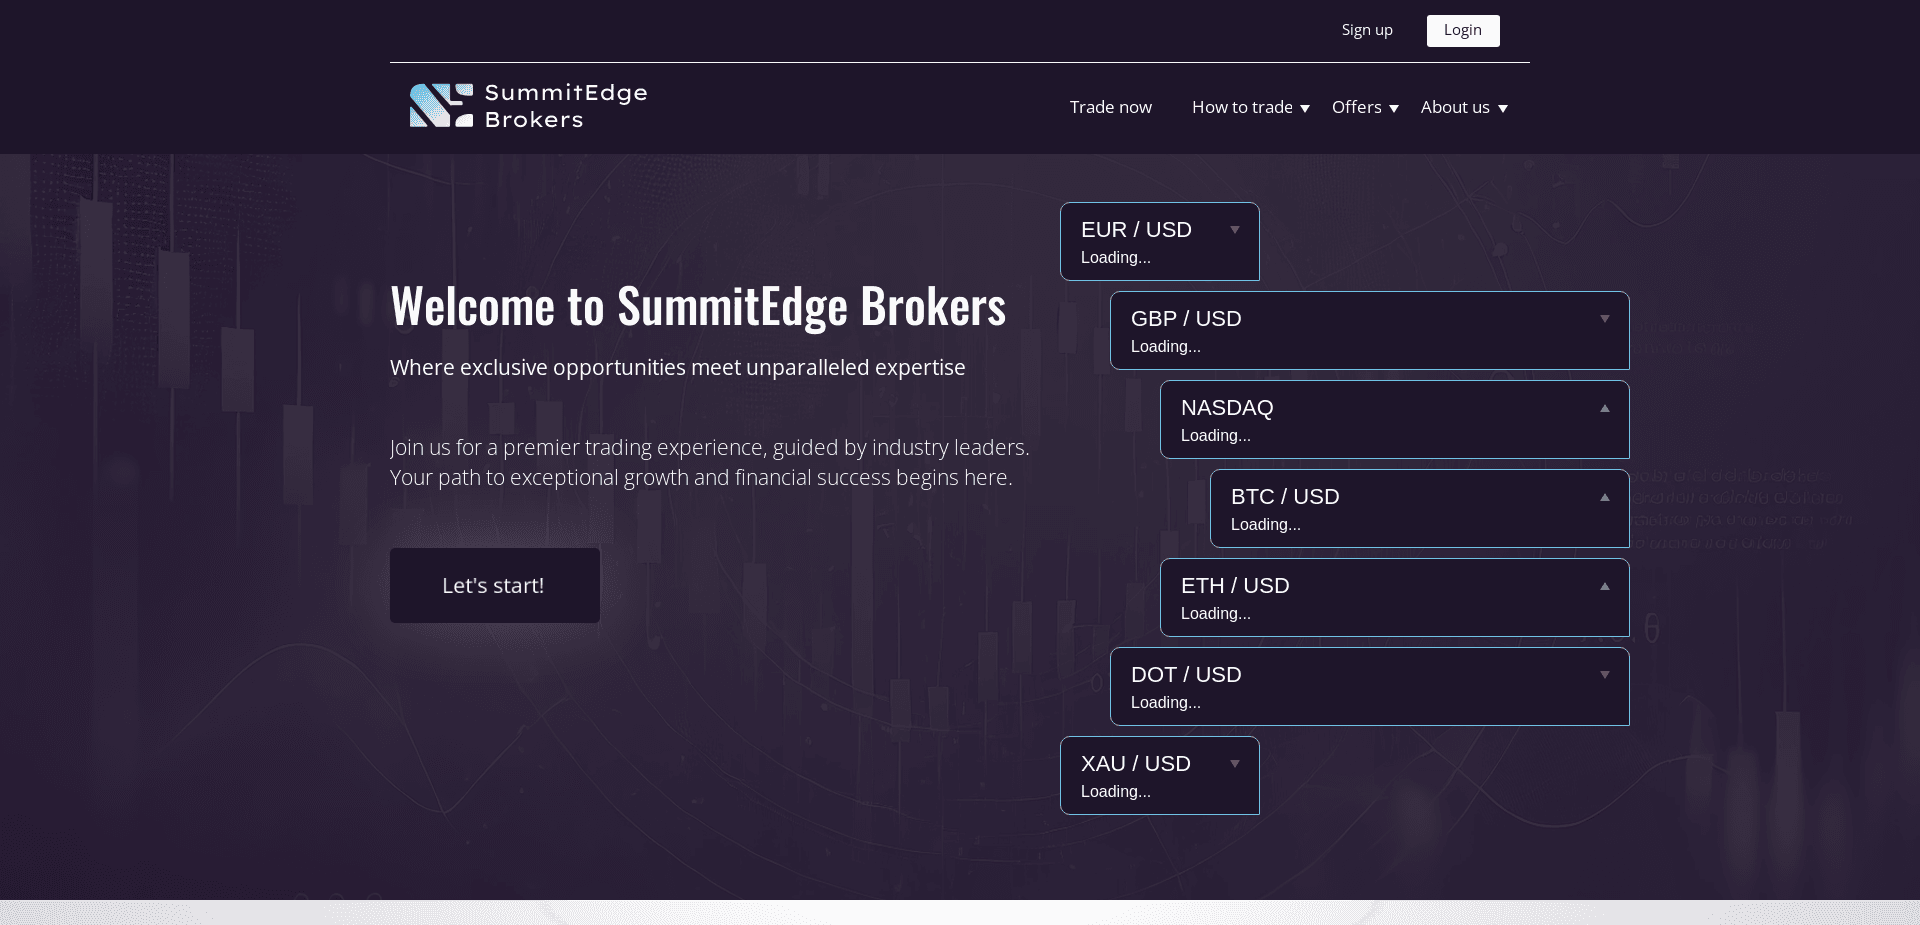Open the Offers dropdown menu
Viewport: 1920px width, 925px height.
click(1358, 107)
